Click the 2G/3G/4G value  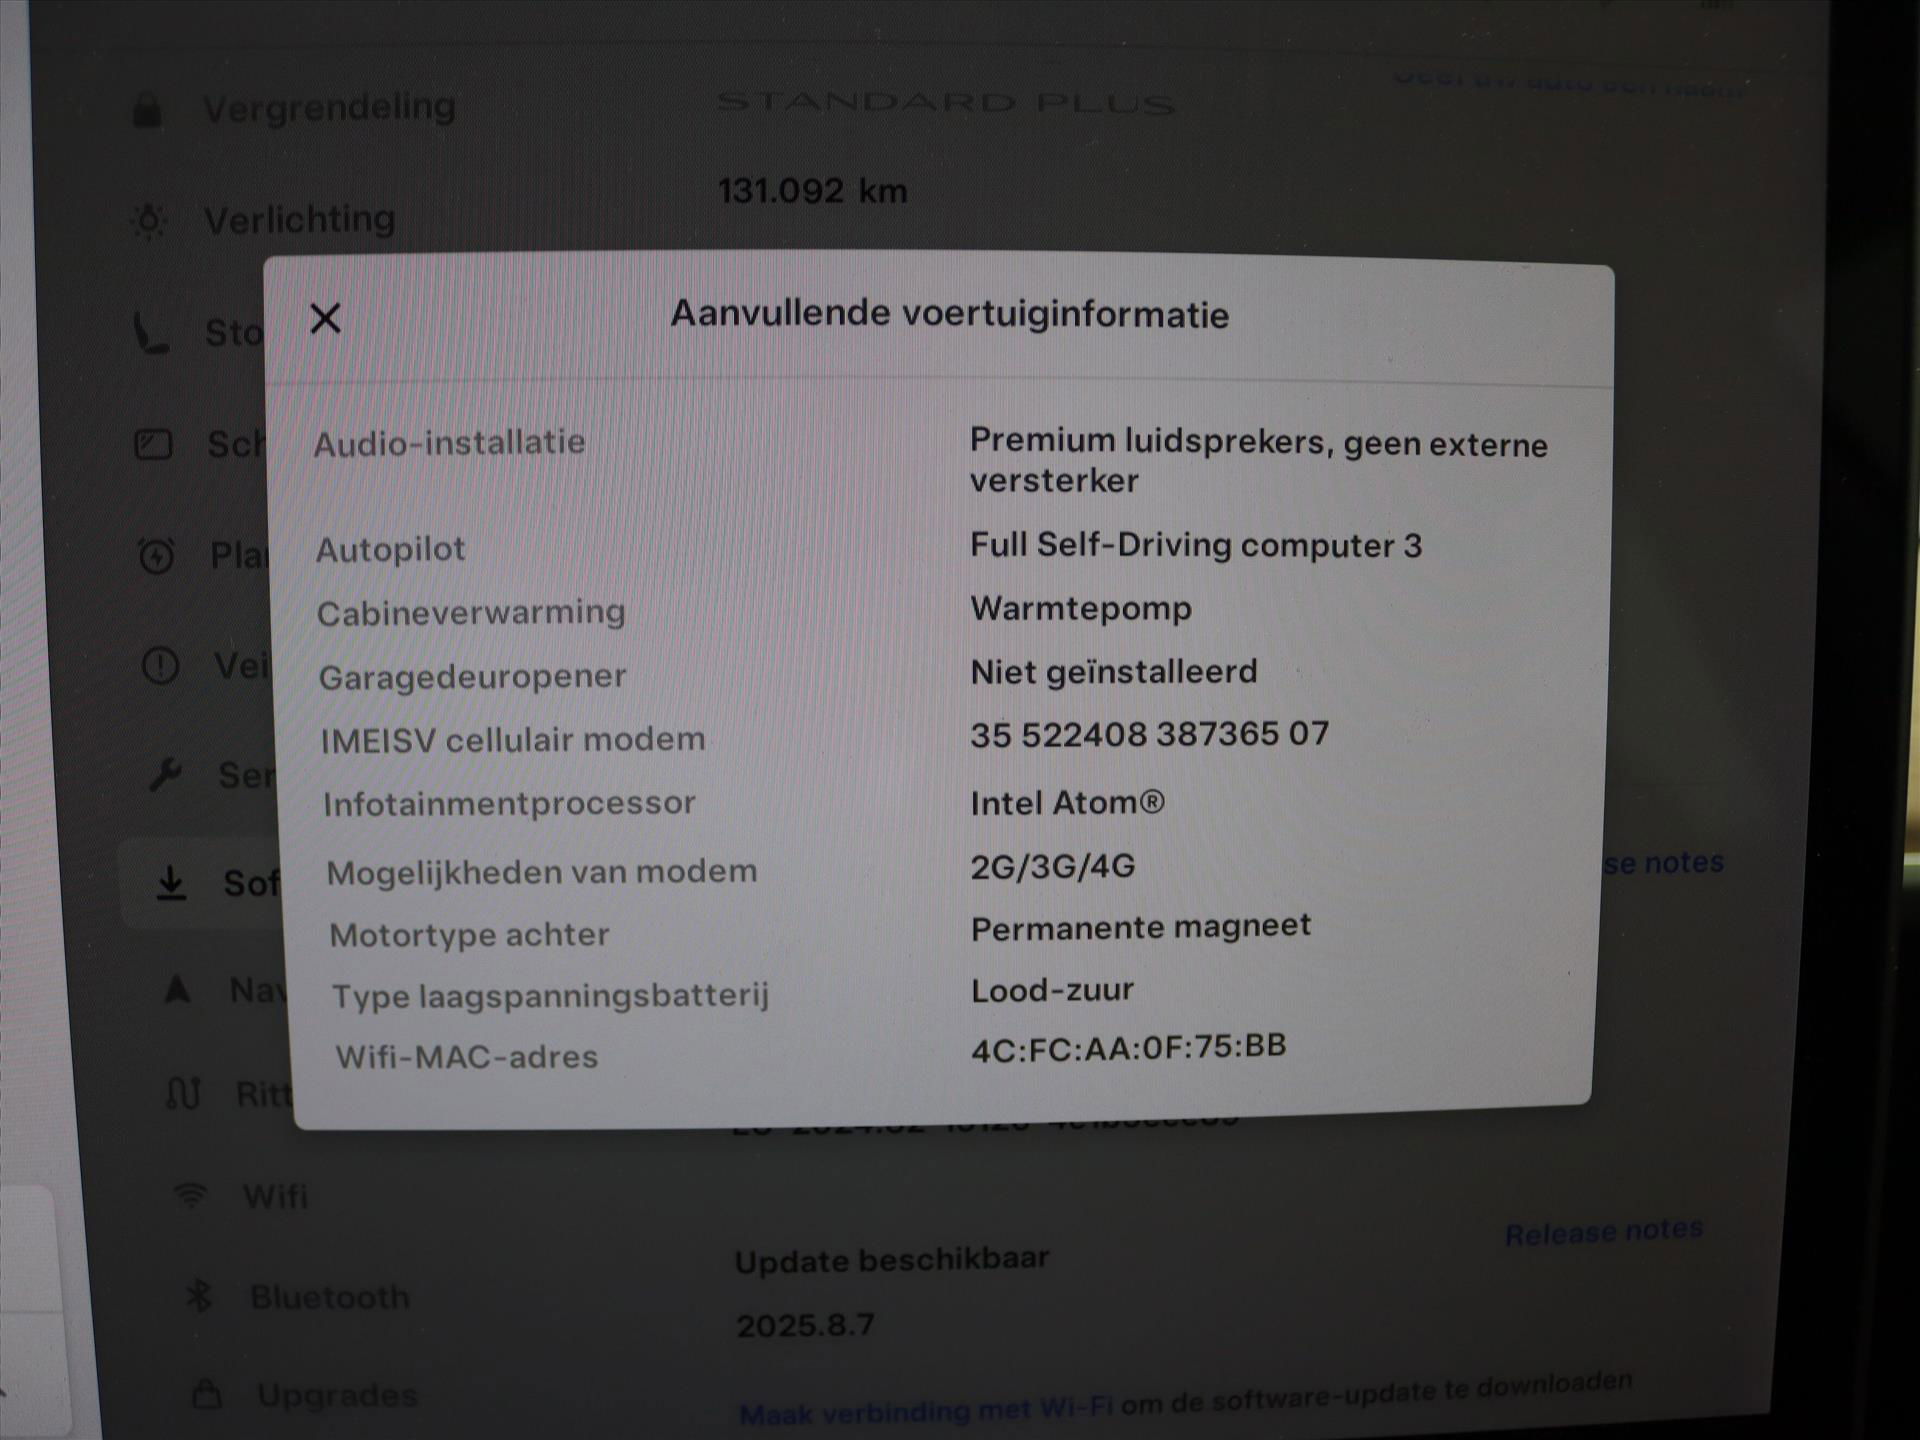point(1052,866)
